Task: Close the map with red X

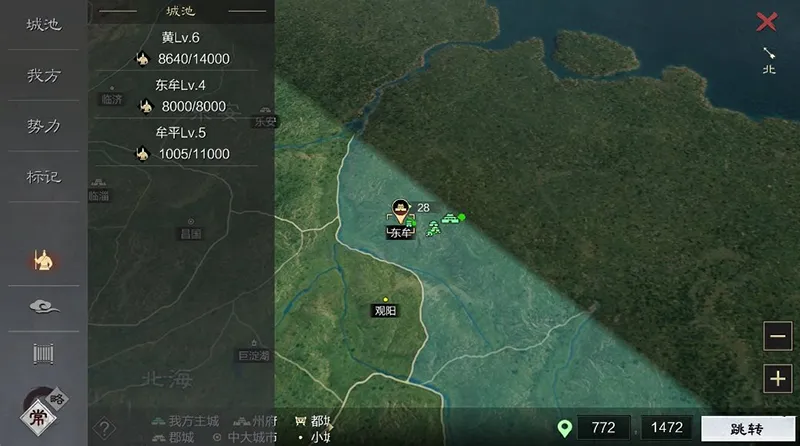Action: pyautogui.click(x=767, y=21)
